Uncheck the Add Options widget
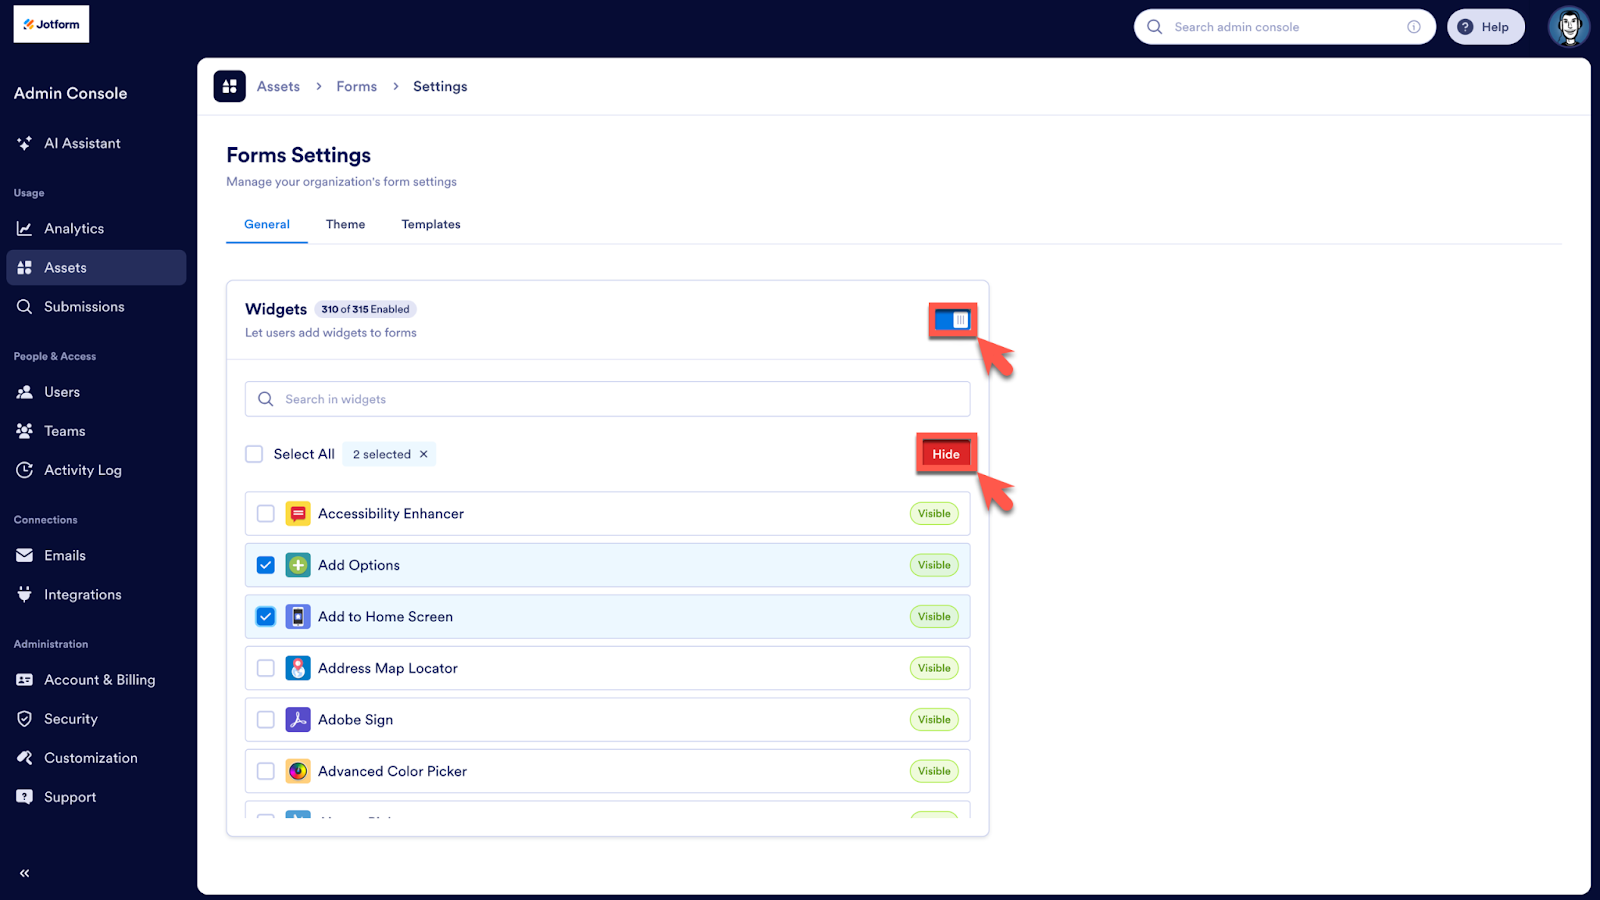This screenshot has height=900, width=1600. (265, 564)
